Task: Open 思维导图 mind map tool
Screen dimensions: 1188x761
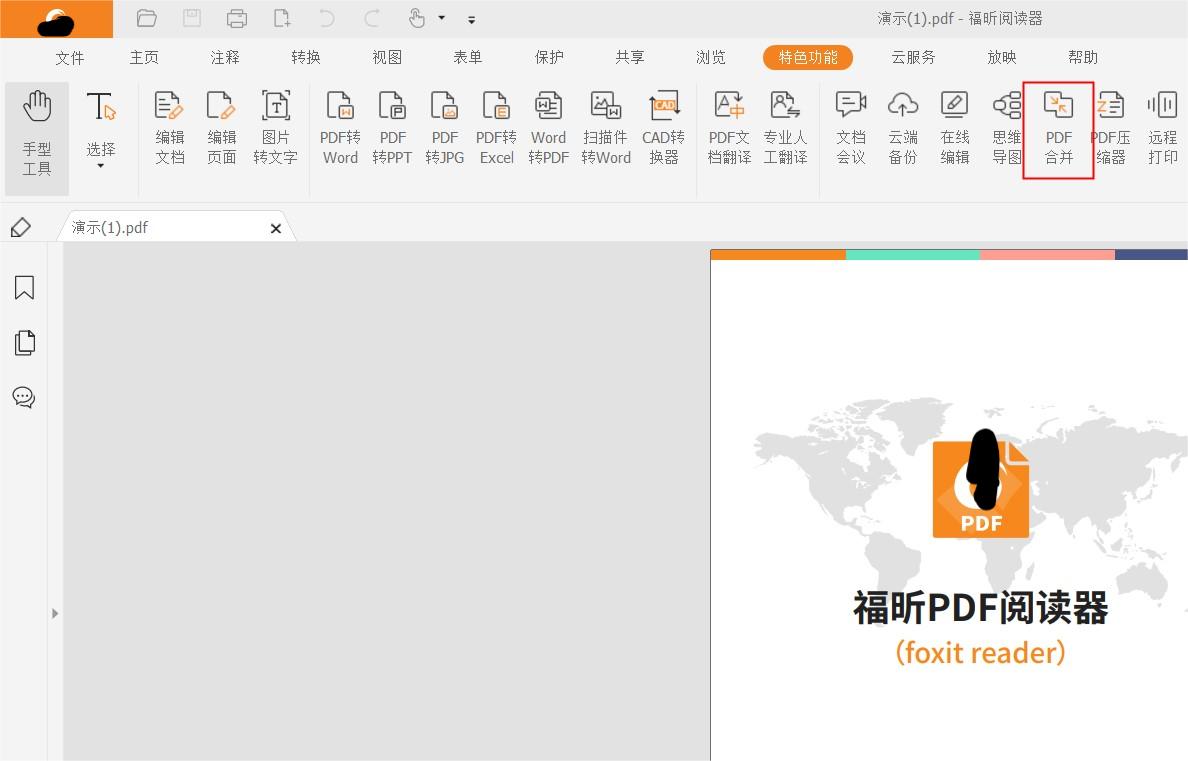Action: click(1007, 127)
